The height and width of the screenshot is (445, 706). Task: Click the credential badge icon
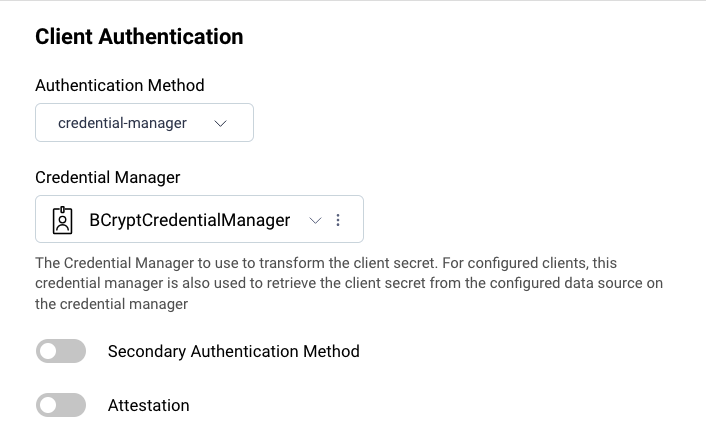pos(63,220)
